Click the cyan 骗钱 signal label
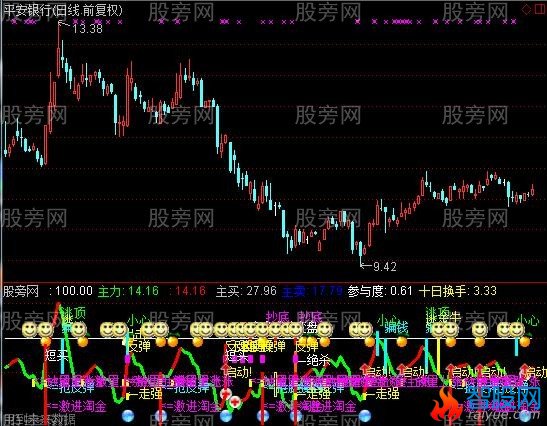 point(396,328)
